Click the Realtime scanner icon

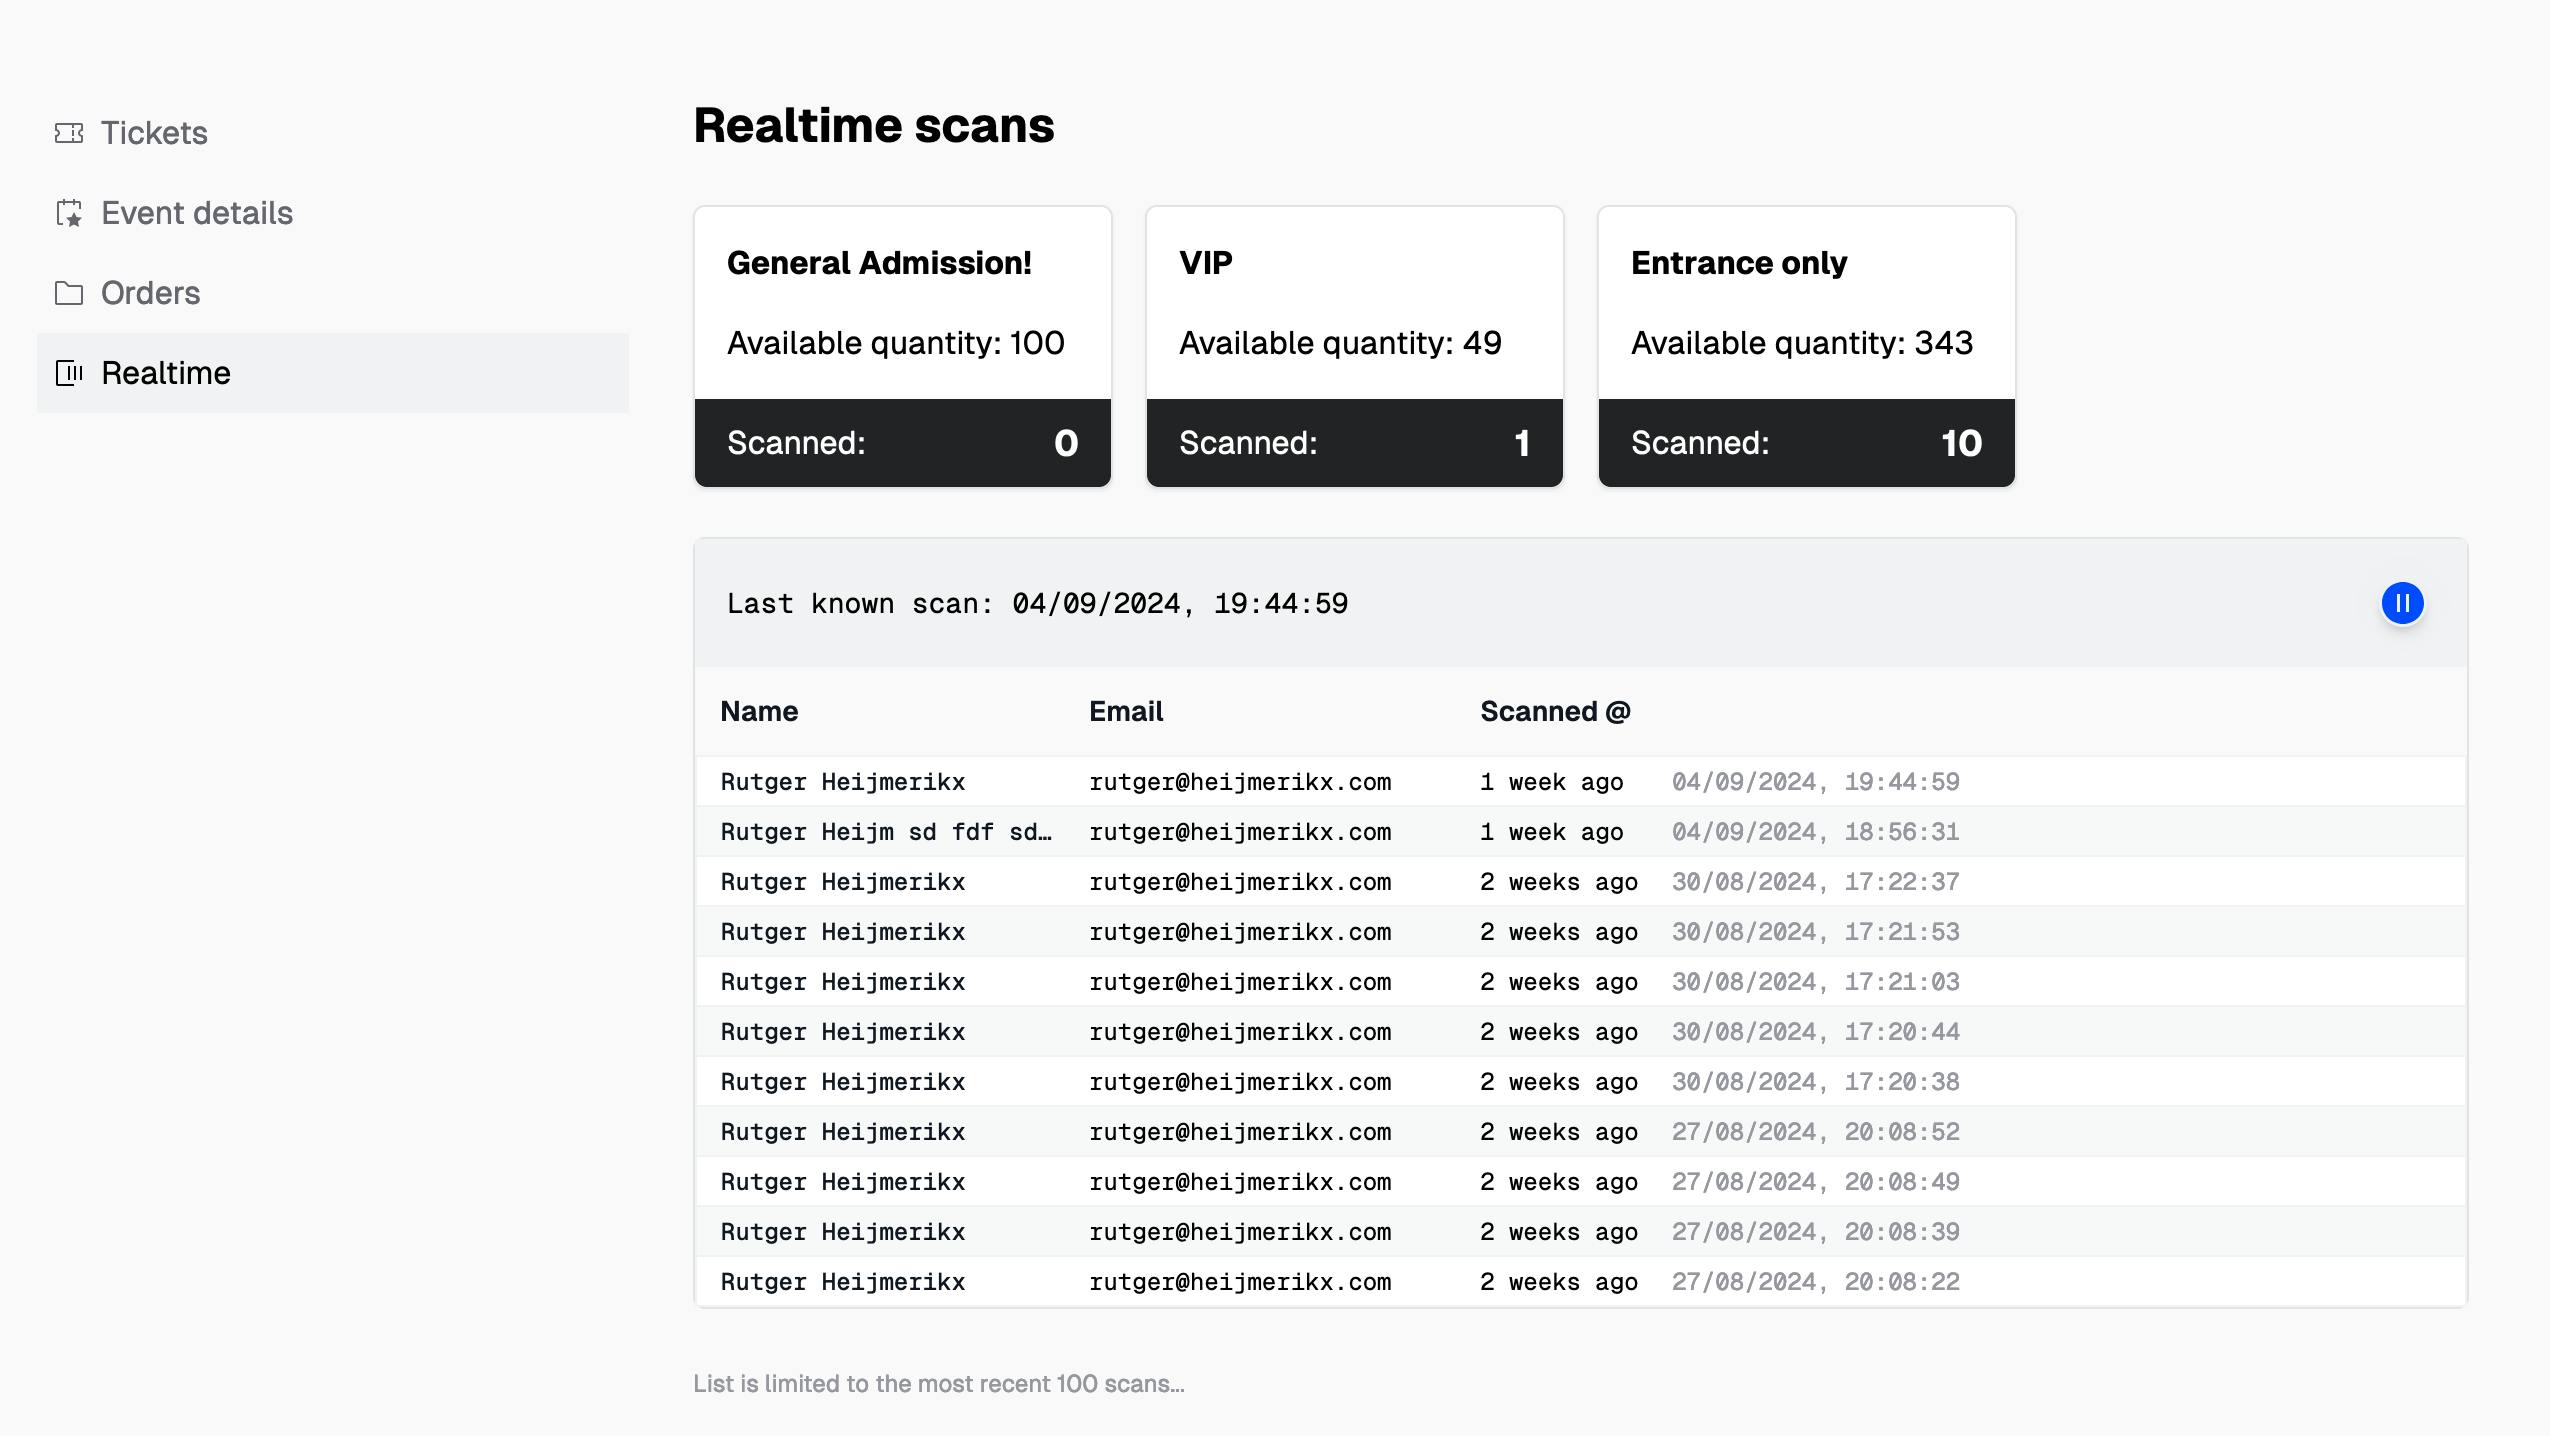coord(69,373)
